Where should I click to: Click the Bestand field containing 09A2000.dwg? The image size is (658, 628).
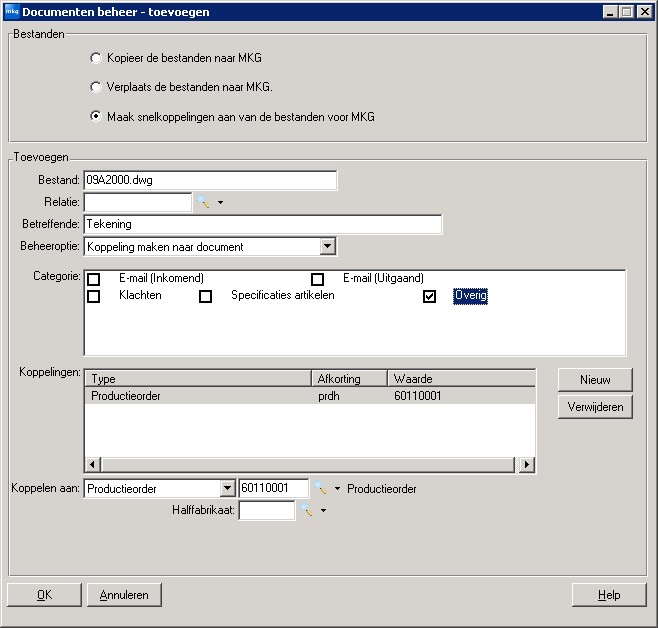click(x=210, y=180)
